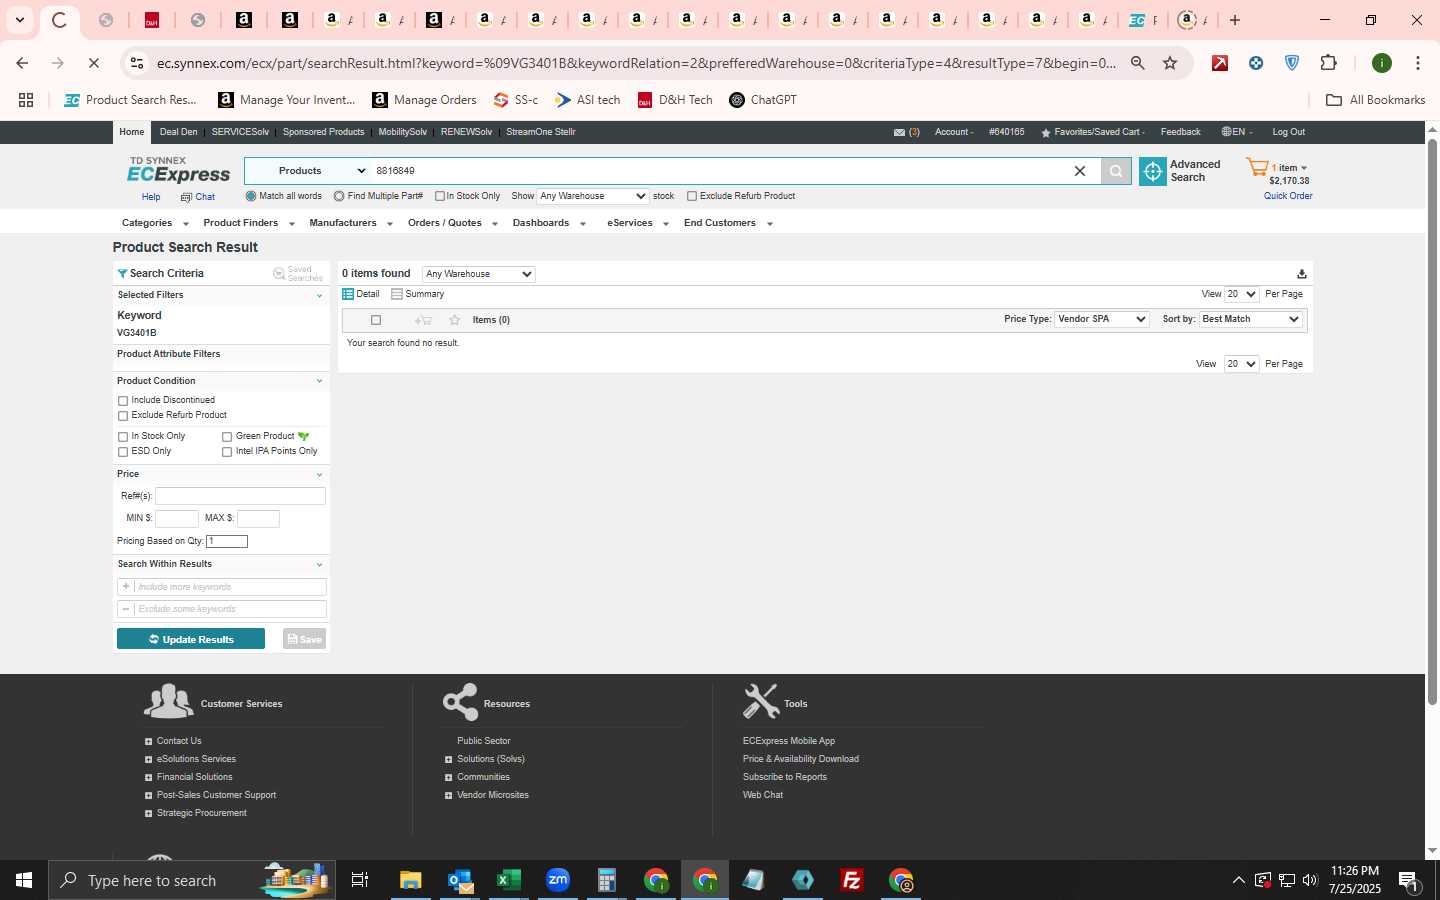This screenshot has width=1440, height=900.
Task: Open warehouse dropdown next to items found
Action: (478, 274)
